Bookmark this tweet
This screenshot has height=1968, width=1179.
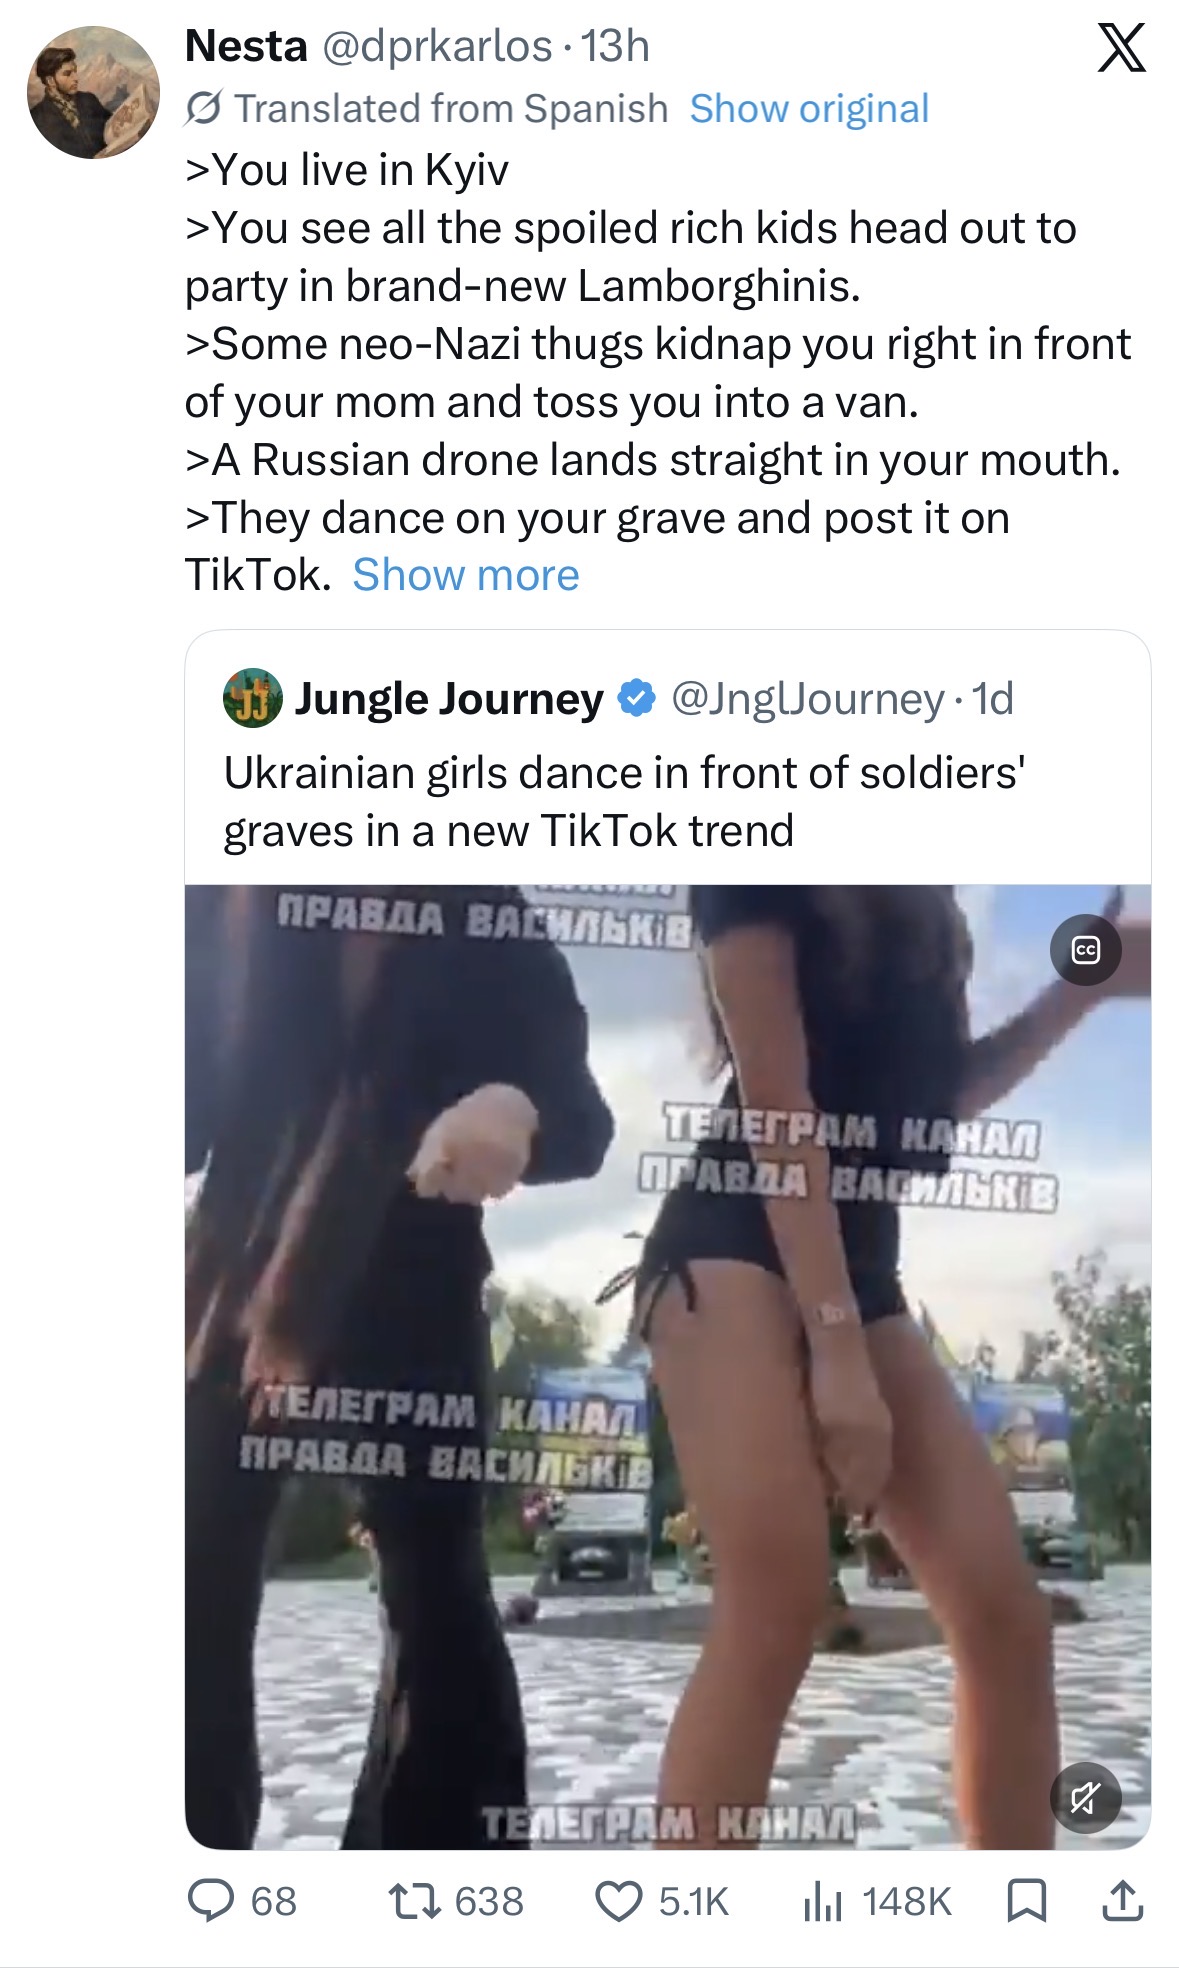[x=1027, y=1901]
